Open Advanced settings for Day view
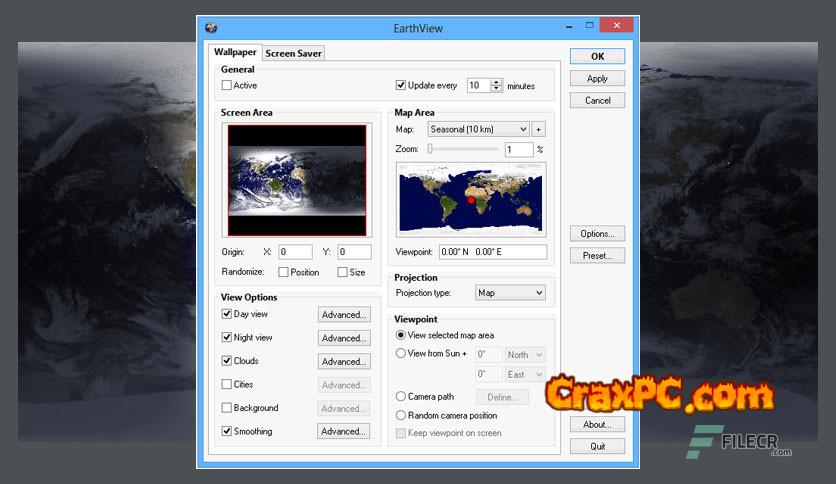 tap(343, 314)
